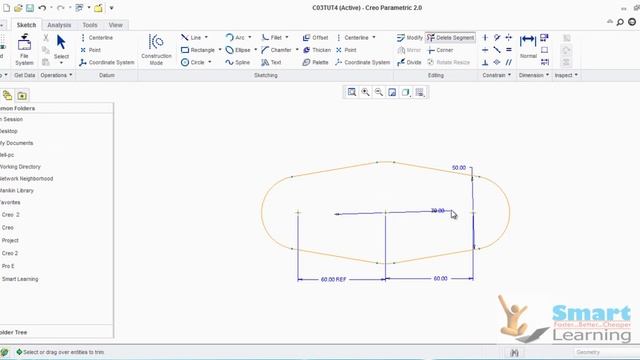
Task: Apply the Horizontal constraint
Action: [485, 50]
